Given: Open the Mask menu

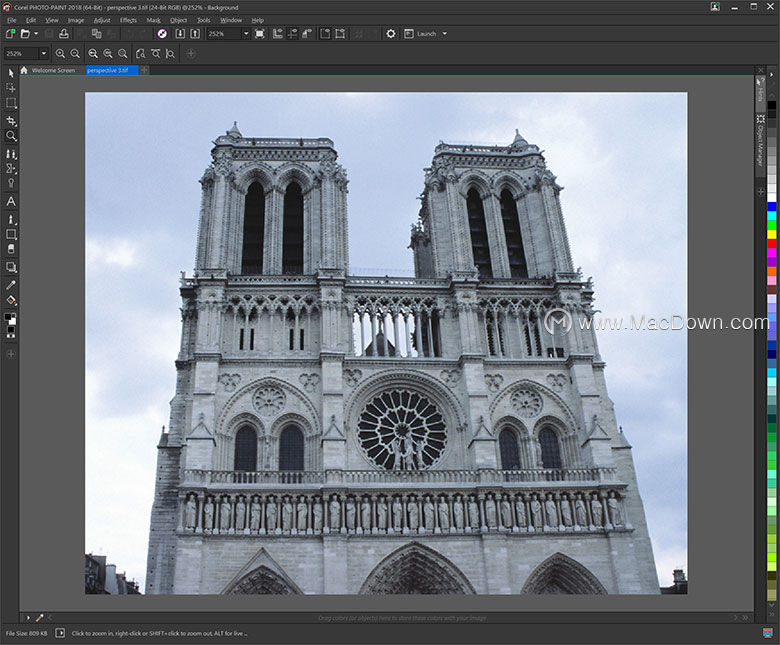Looking at the screenshot, I should point(153,20).
